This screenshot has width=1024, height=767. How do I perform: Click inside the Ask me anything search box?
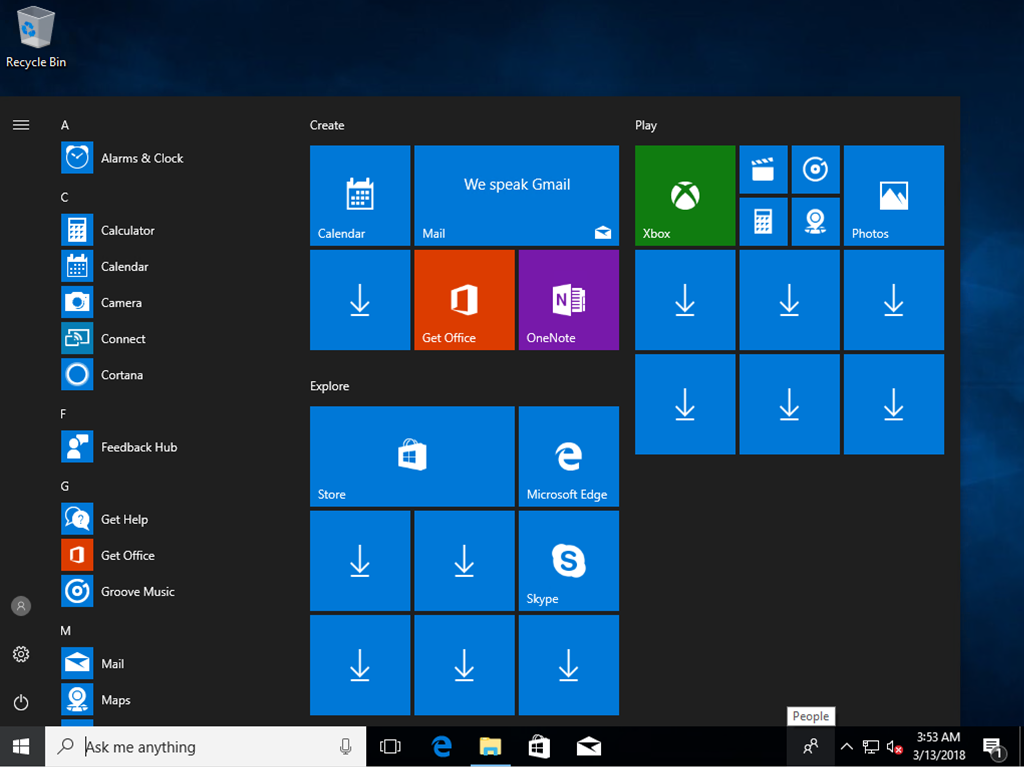click(200, 746)
